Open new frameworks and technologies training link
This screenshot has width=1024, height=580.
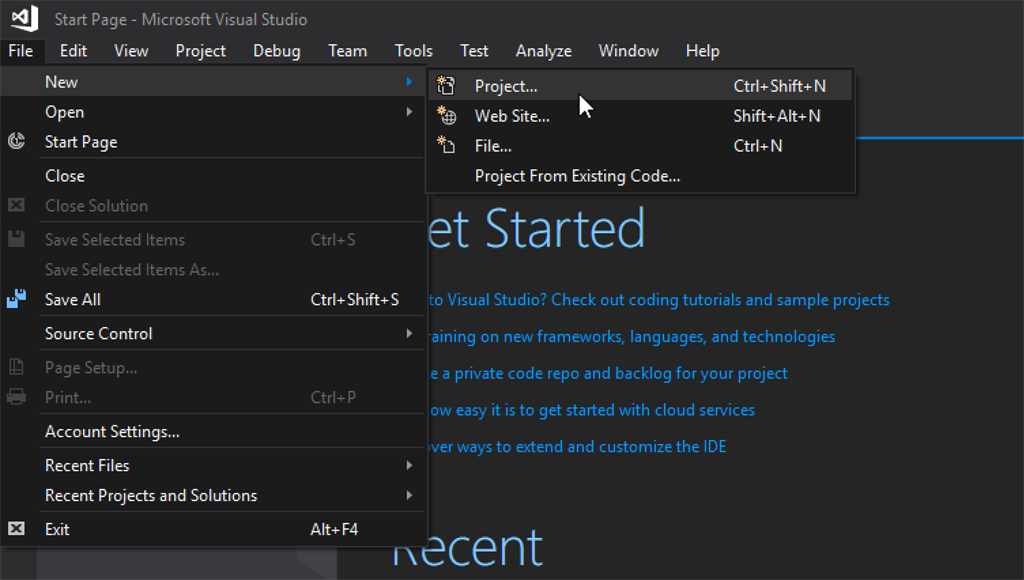630,337
